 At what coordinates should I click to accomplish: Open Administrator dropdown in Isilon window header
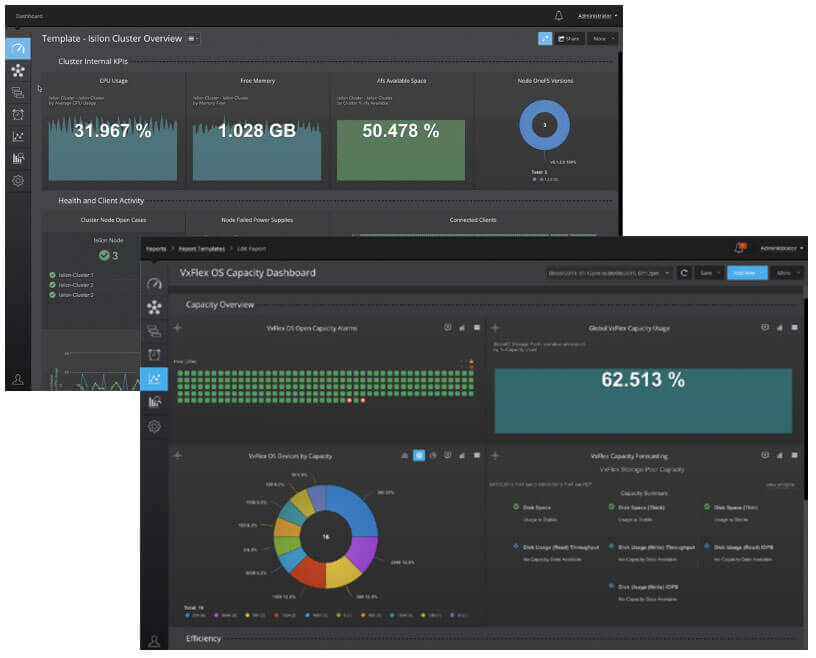[x=597, y=16]
